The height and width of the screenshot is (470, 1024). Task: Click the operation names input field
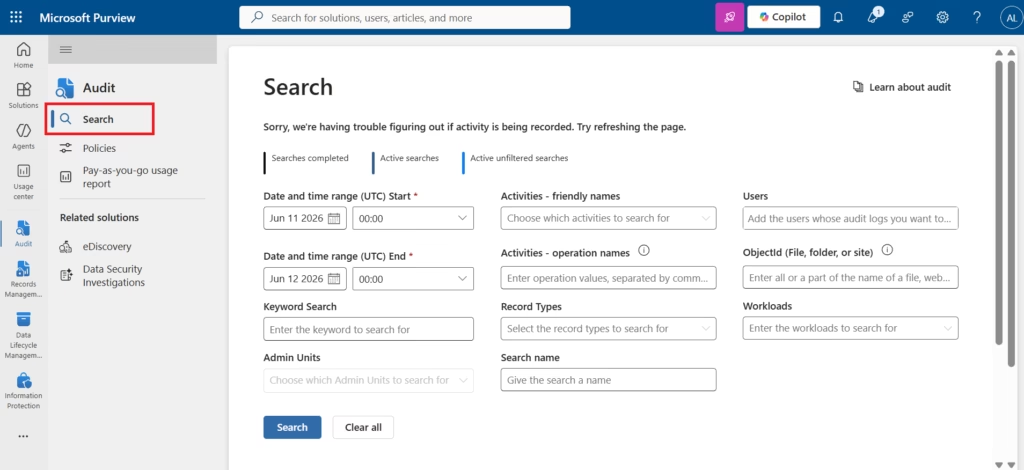[x=608, y=277]
